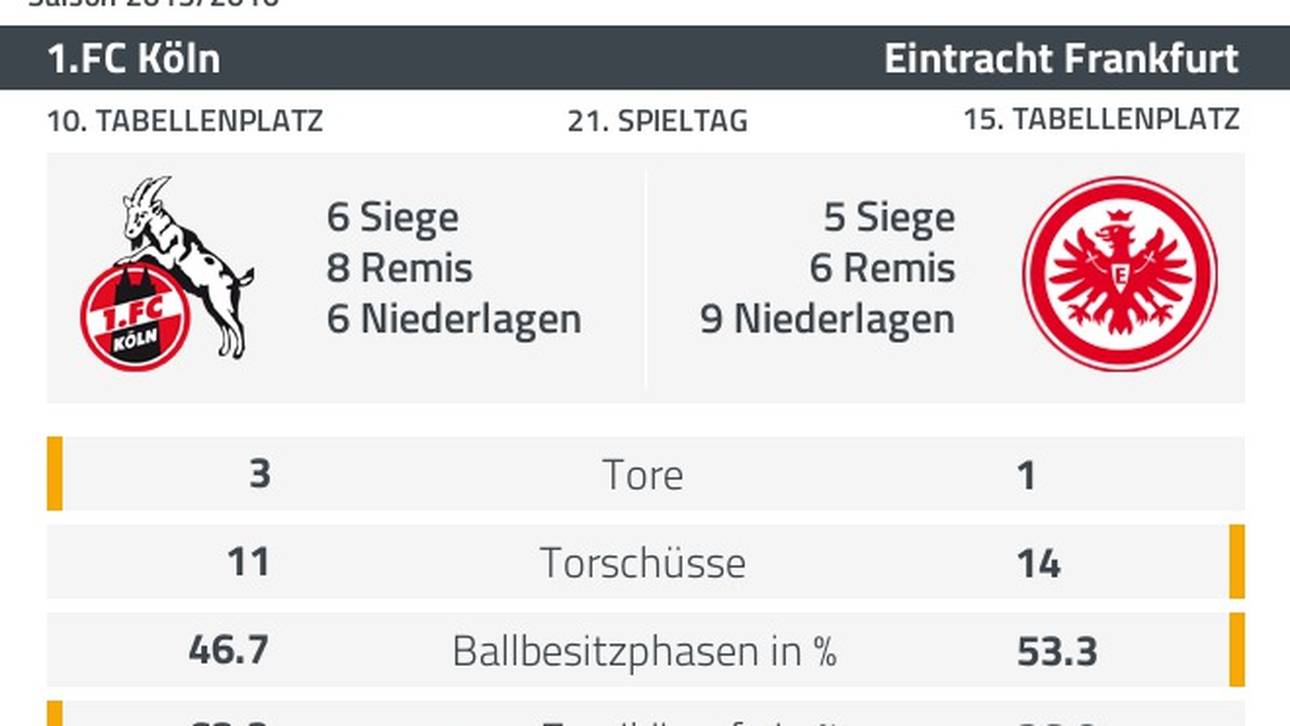1290x726 pixels.
Task: Click the 1. FC Köln goat logo
Action: [167, 274]
